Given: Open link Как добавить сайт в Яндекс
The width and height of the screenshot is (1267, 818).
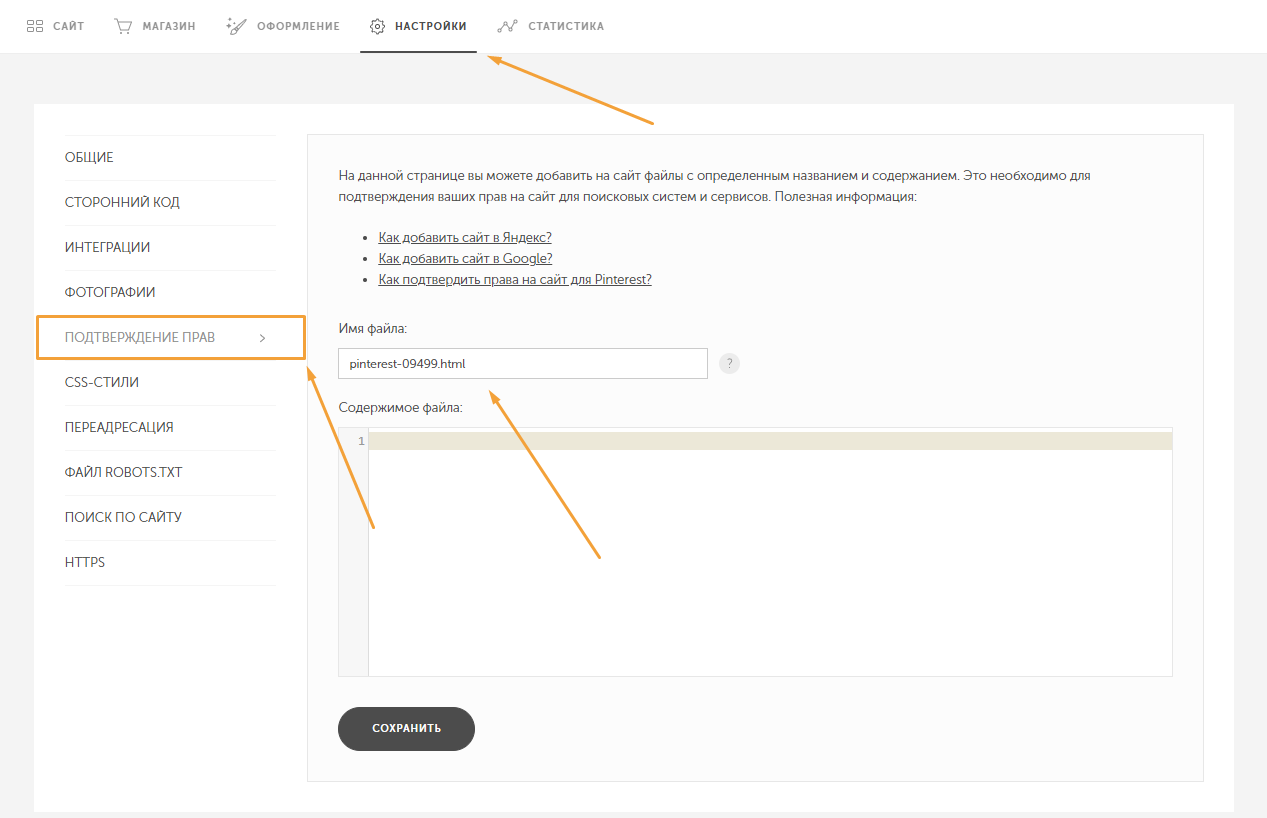Looking at the screenshot, I should (x=465, y=238).
